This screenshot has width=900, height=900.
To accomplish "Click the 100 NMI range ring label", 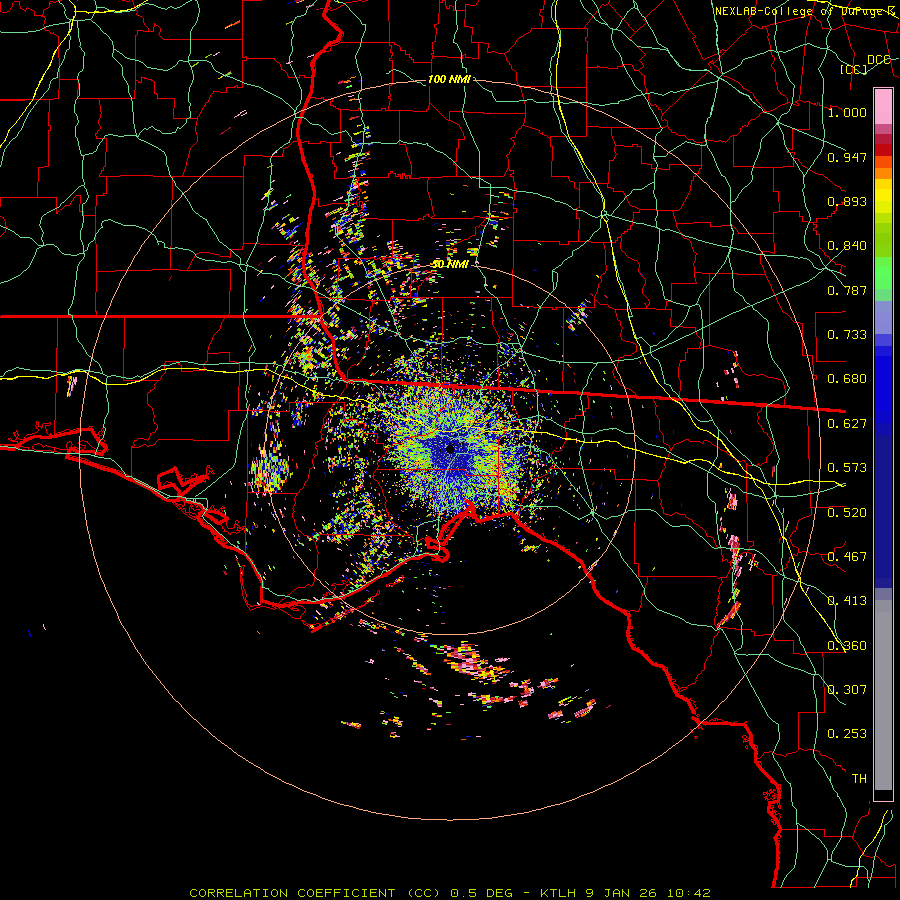I will tap(449, 79).
